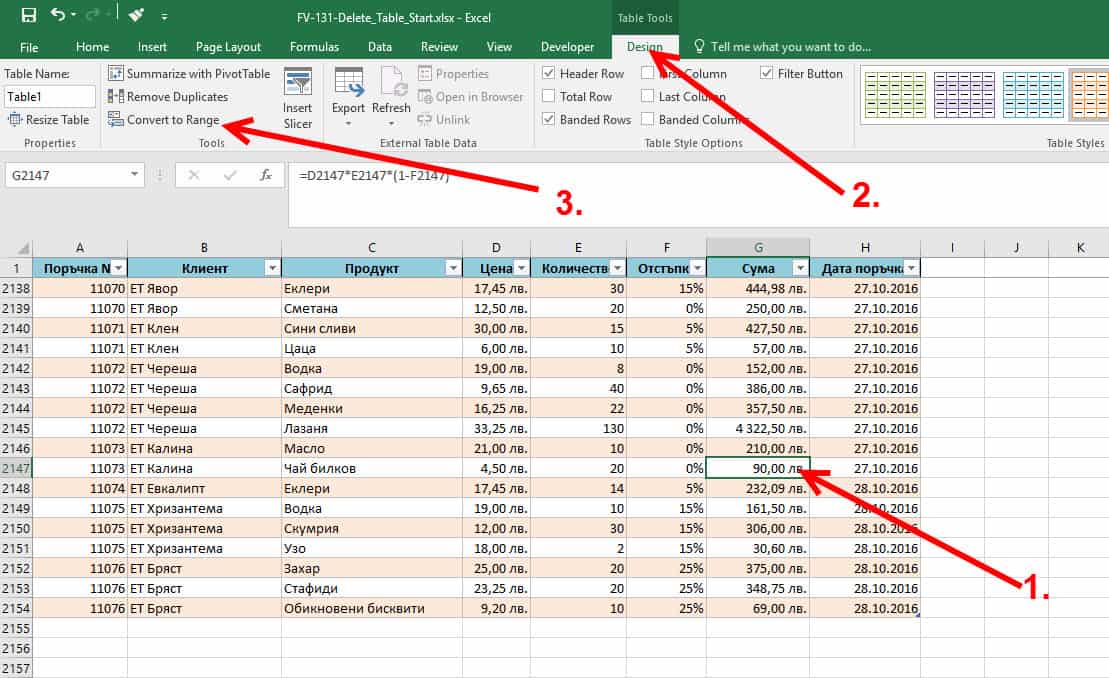Switch to the Developer tab
Viewport: 1109px width, 678px height.
[567, 47]
